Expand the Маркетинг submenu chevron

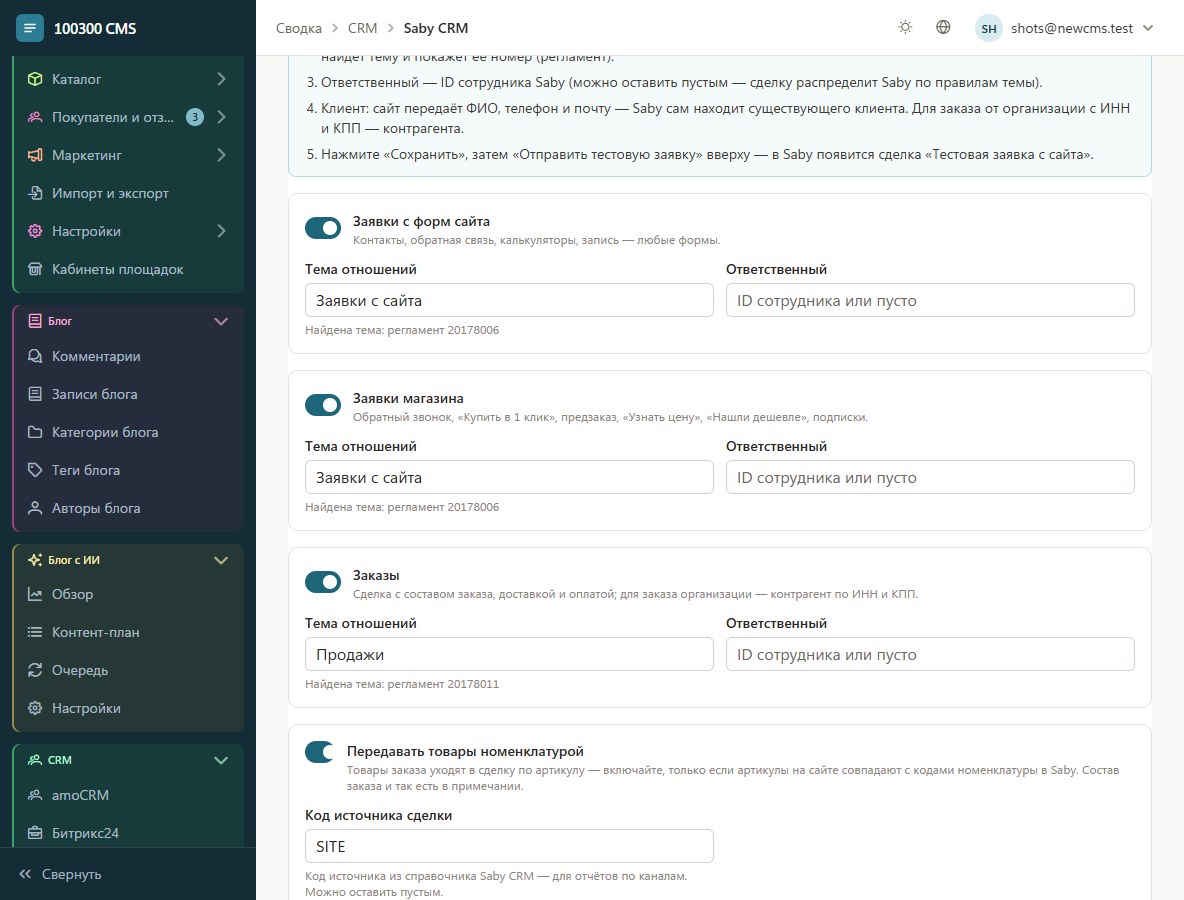(x=221, y=156)
